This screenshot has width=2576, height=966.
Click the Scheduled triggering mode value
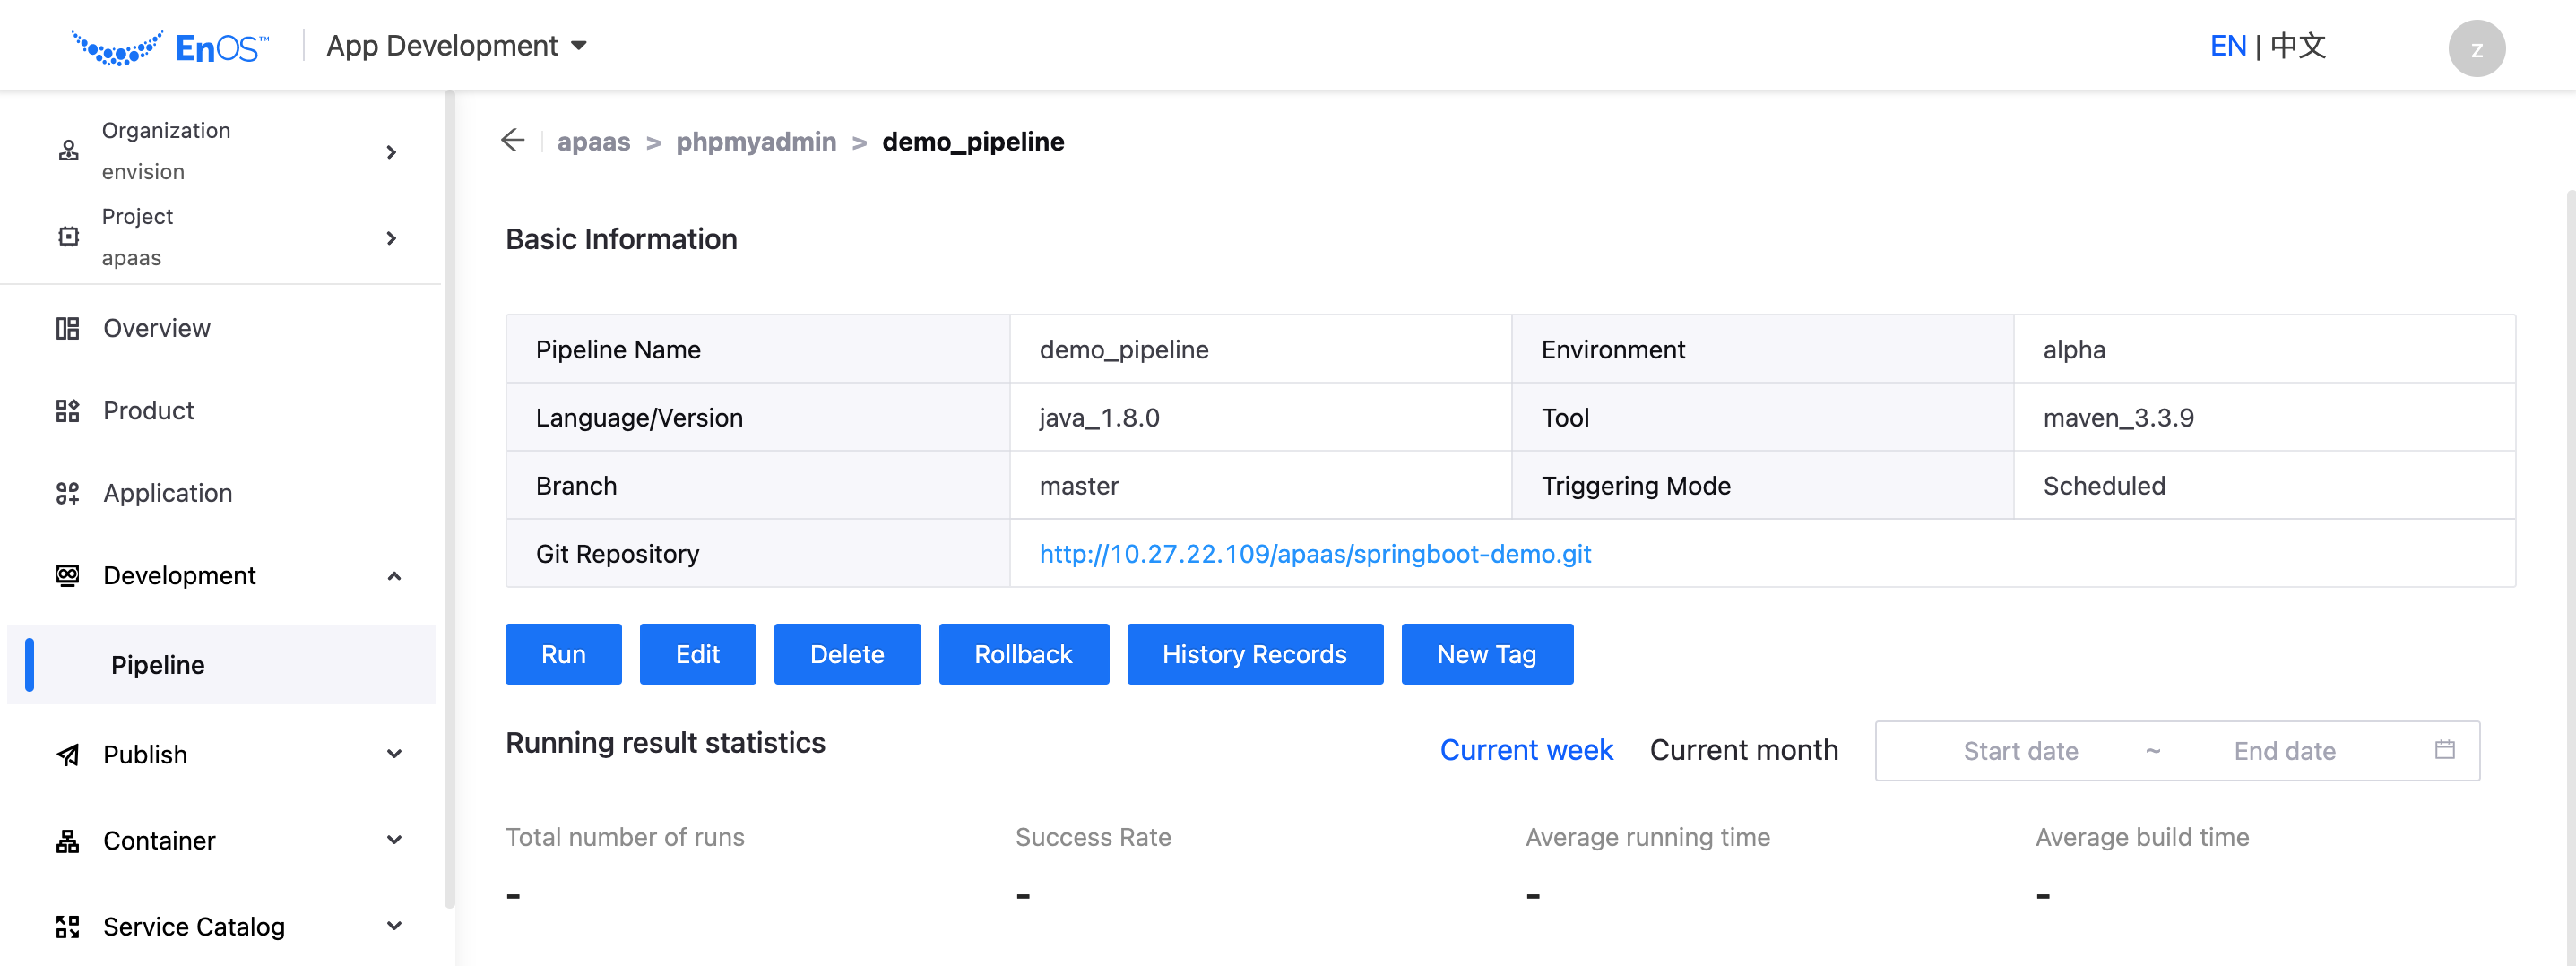point(2103,486)
